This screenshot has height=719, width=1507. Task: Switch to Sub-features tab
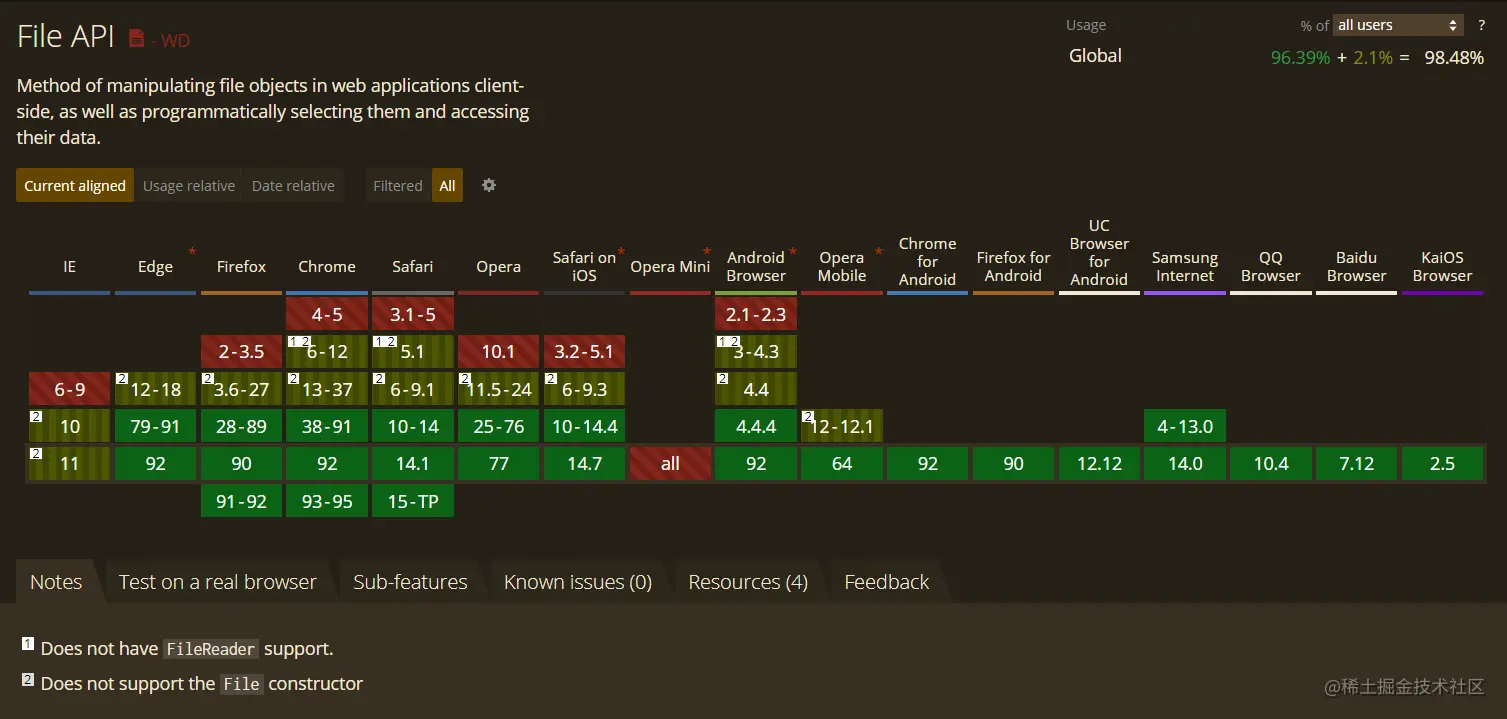click(x=410, y=582)
